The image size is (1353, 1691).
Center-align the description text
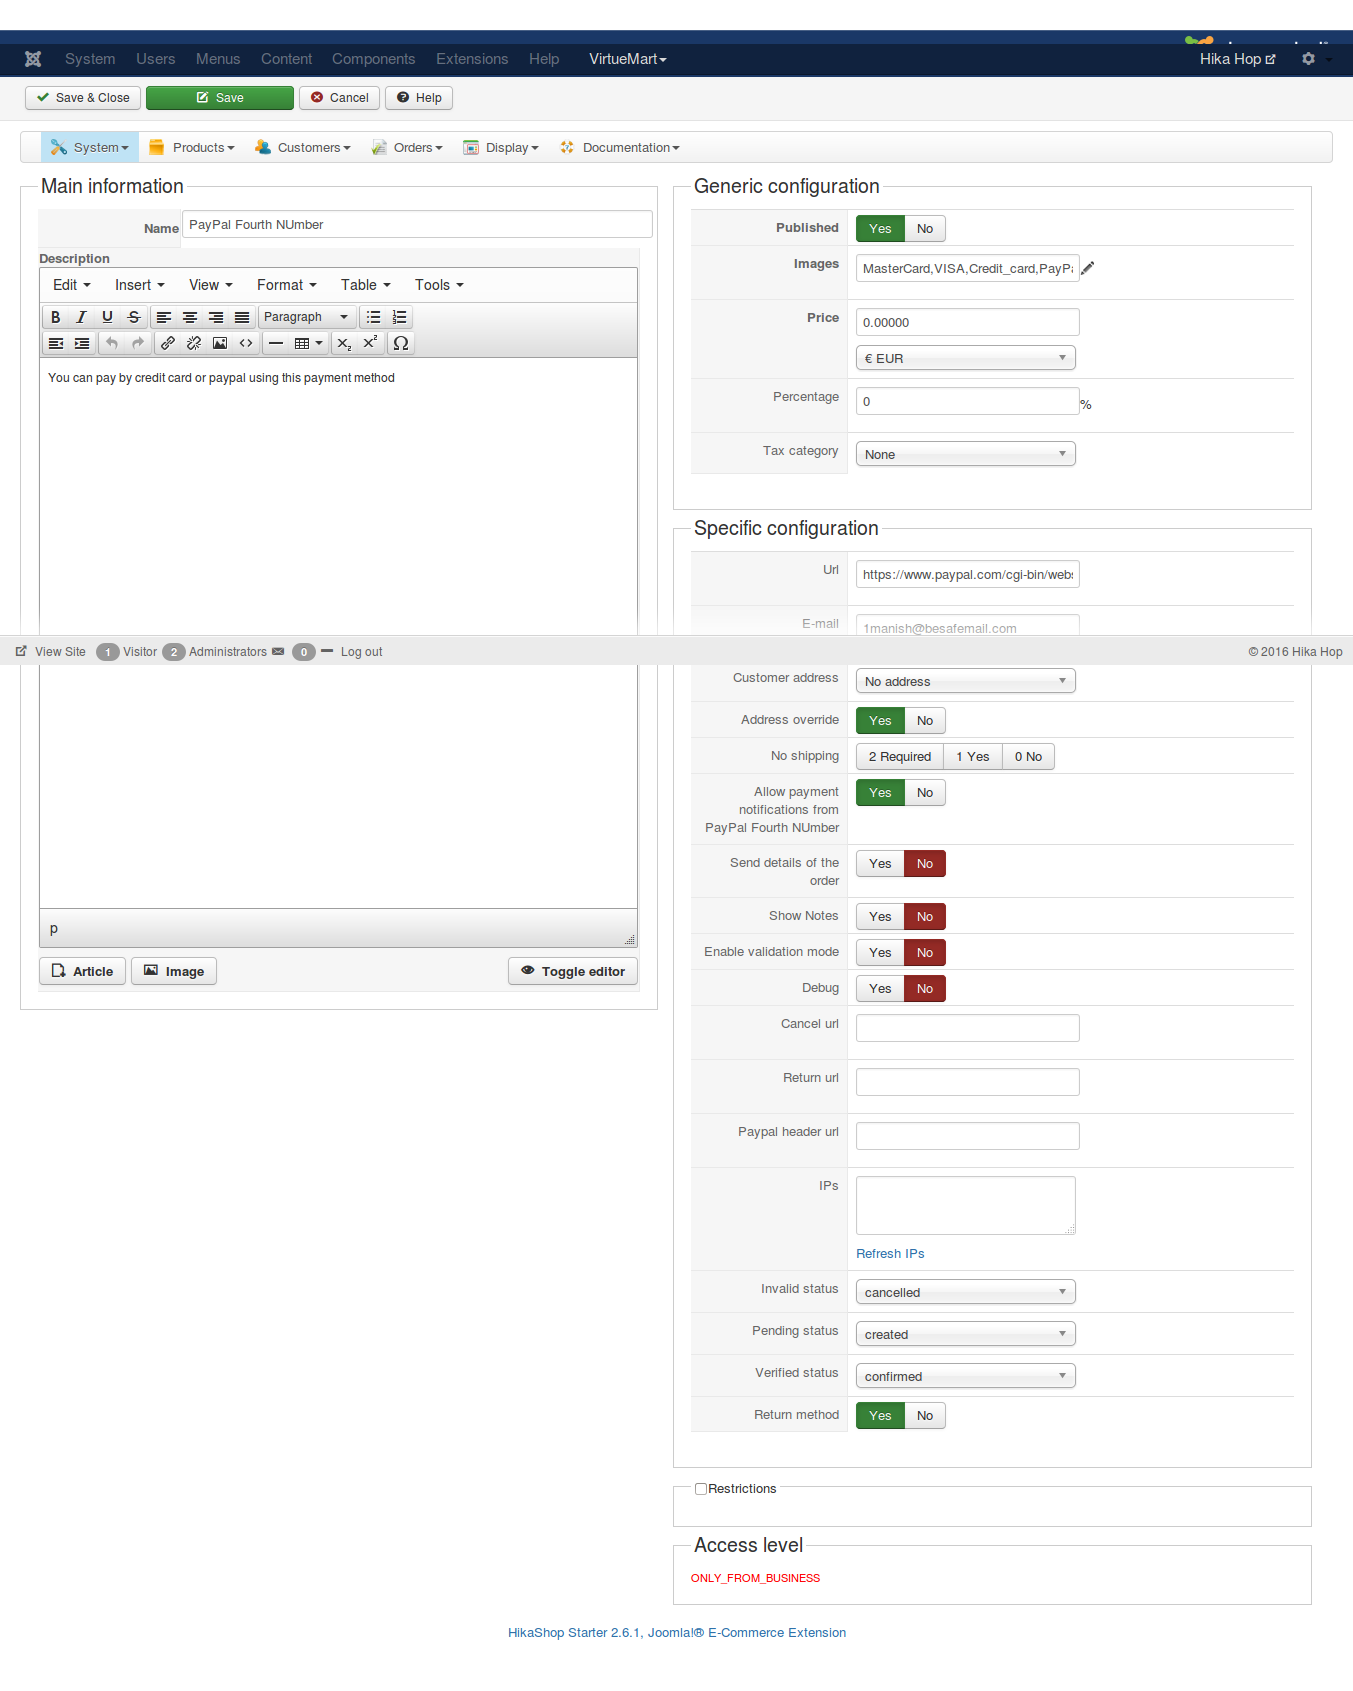(190, 317)
